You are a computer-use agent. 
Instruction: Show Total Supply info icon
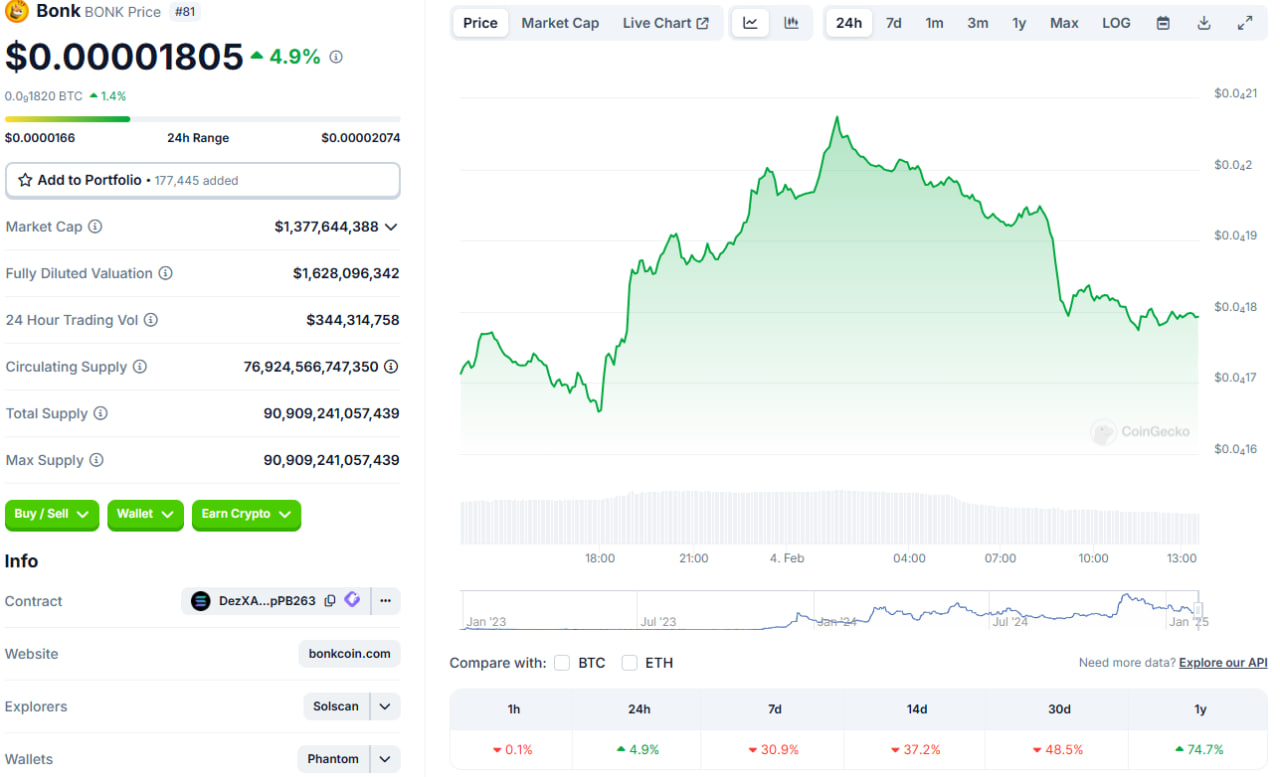coord(101,413)
